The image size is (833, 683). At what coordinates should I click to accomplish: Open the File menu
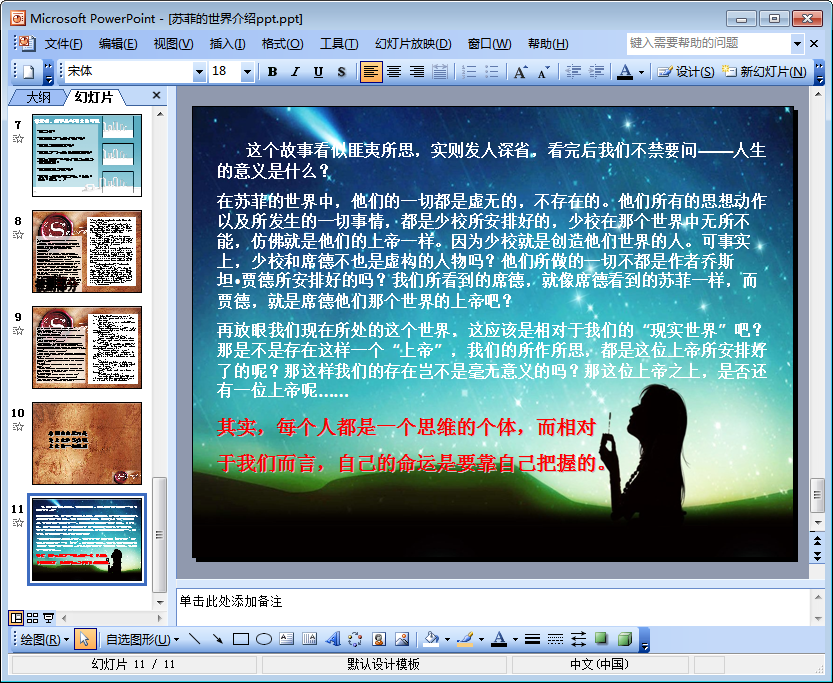tap(63, 44)
